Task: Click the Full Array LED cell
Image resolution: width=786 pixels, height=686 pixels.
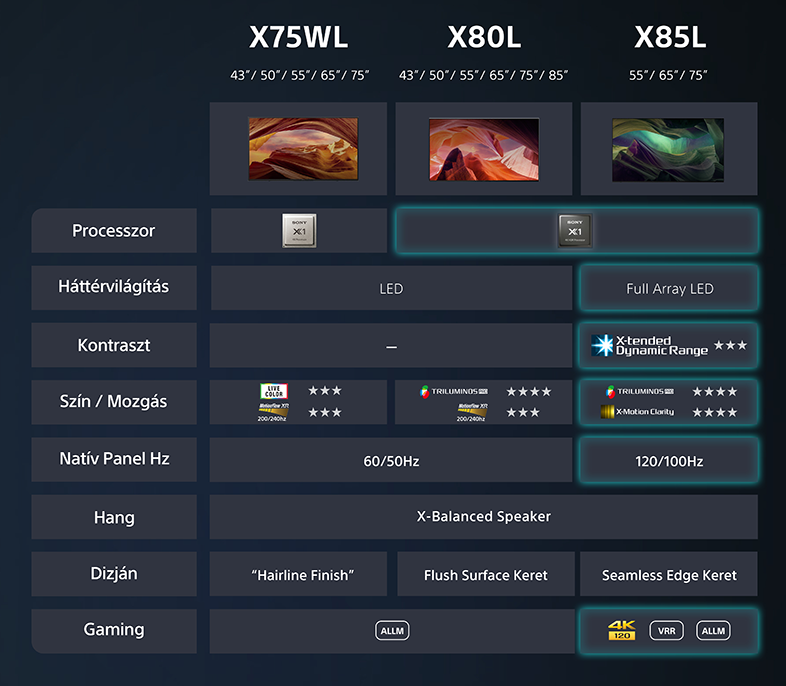Action: pos(669,288)
